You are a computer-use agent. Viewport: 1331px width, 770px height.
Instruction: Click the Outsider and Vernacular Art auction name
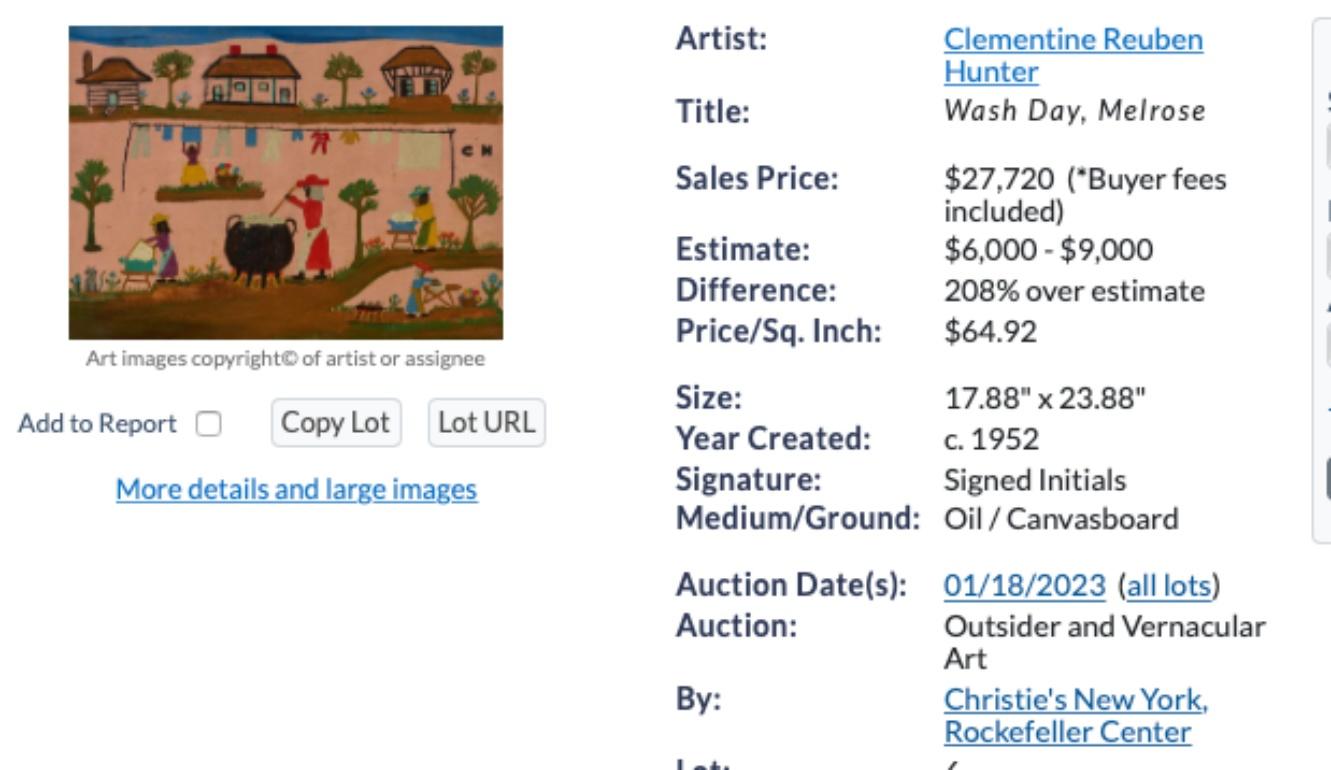click(x=1105, y=642)
